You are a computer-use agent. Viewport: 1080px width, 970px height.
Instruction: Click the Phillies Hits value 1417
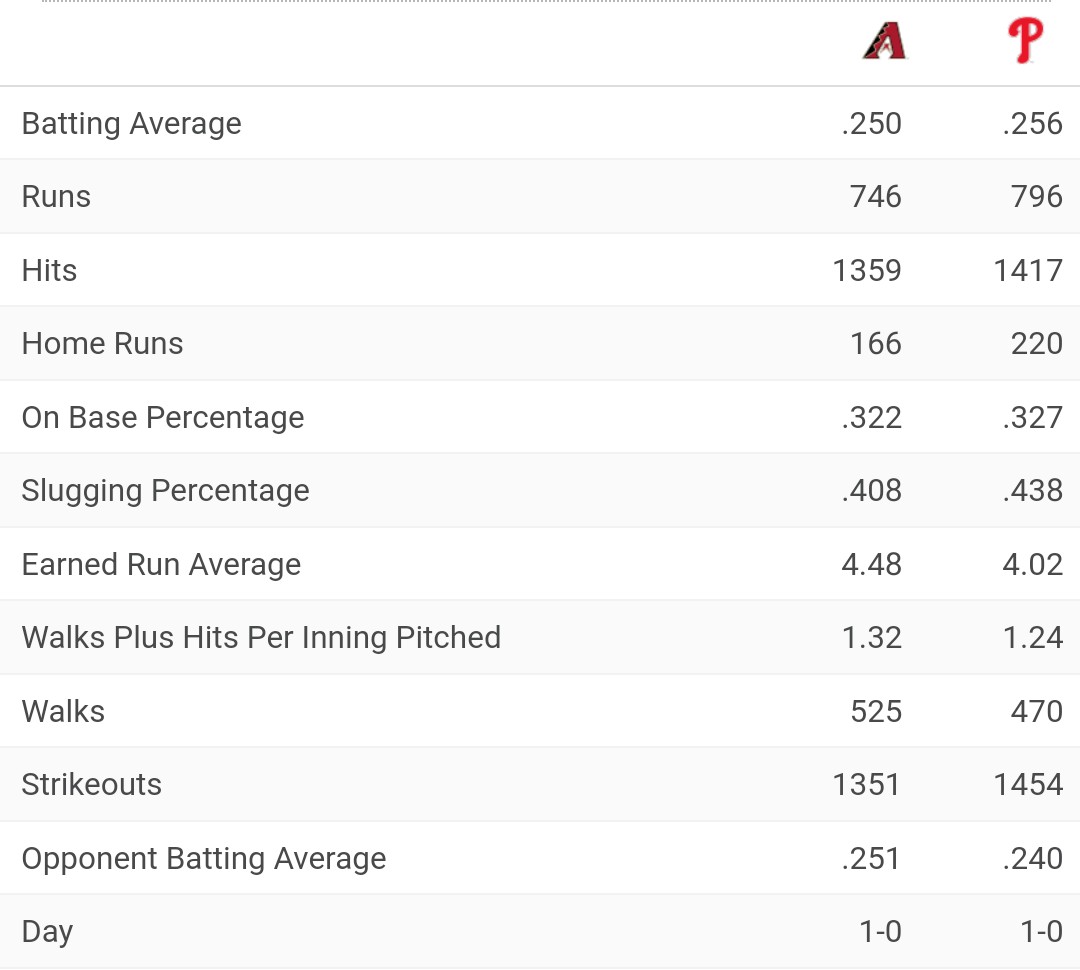[x=1027, y=271]
